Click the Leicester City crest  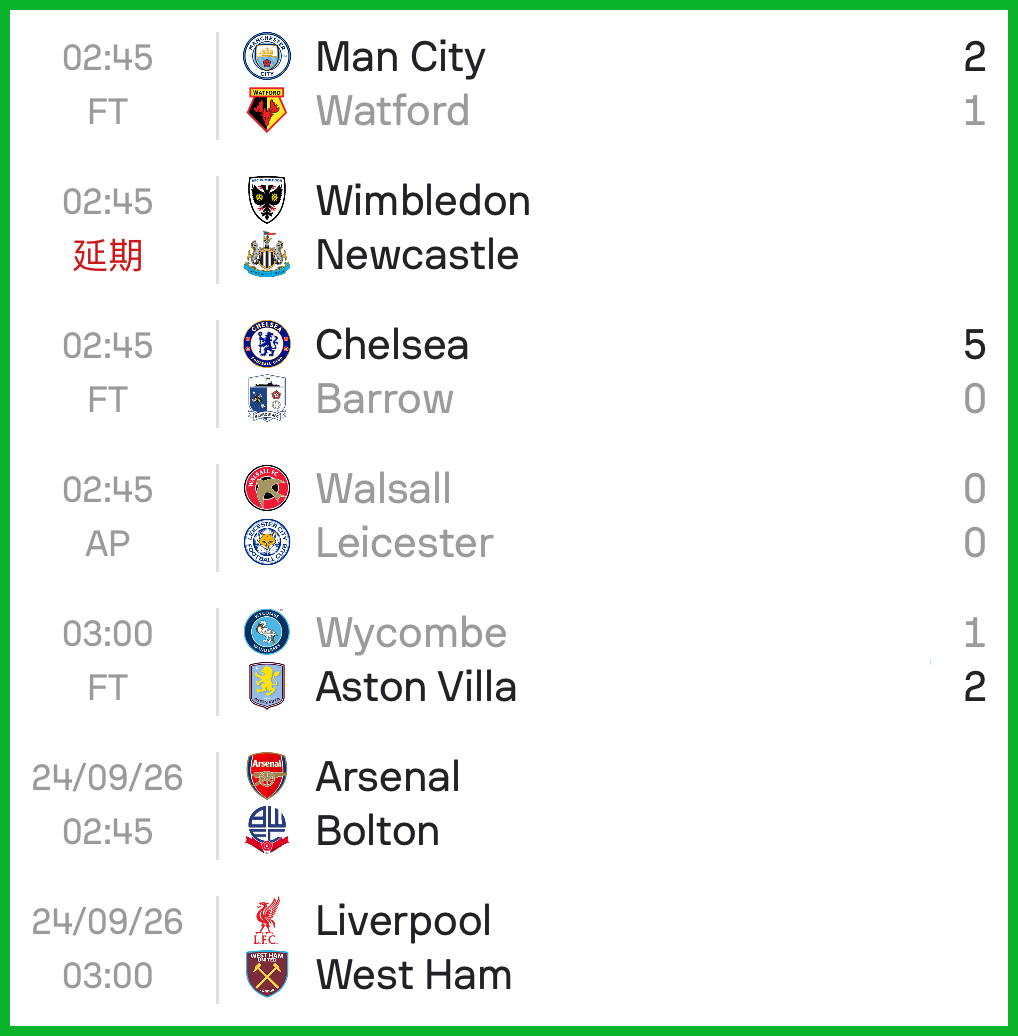click(267, 542)
